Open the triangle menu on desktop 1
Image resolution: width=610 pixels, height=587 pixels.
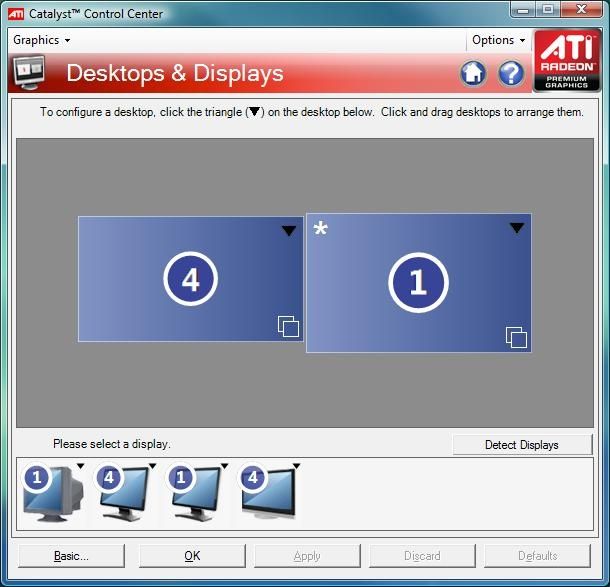pos(517,228)
